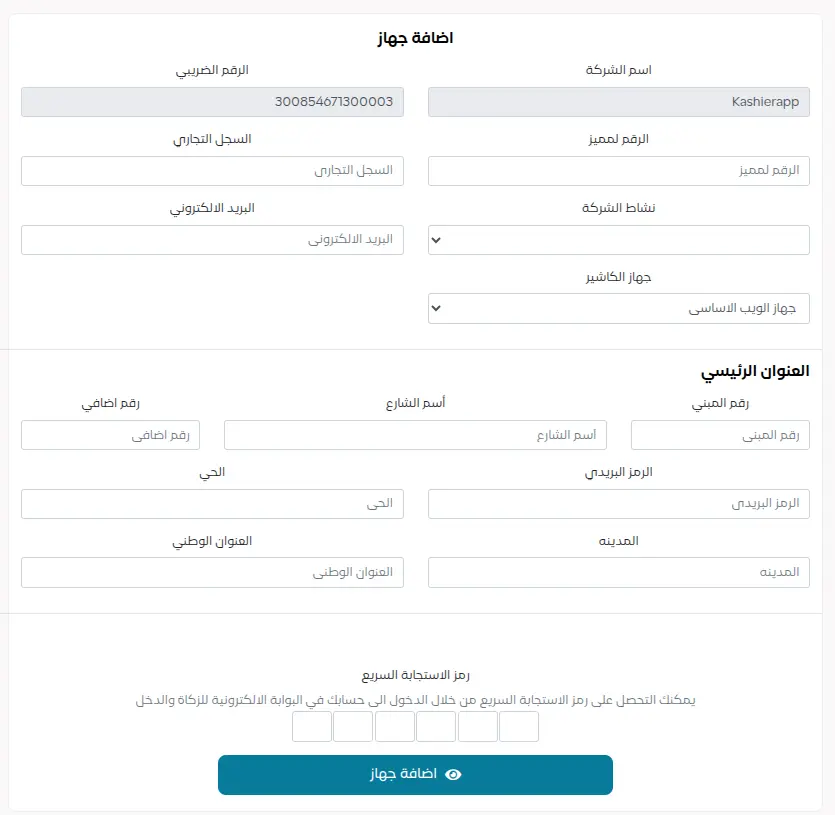Click the eye icon inside the submit button

tap(454, 775)
